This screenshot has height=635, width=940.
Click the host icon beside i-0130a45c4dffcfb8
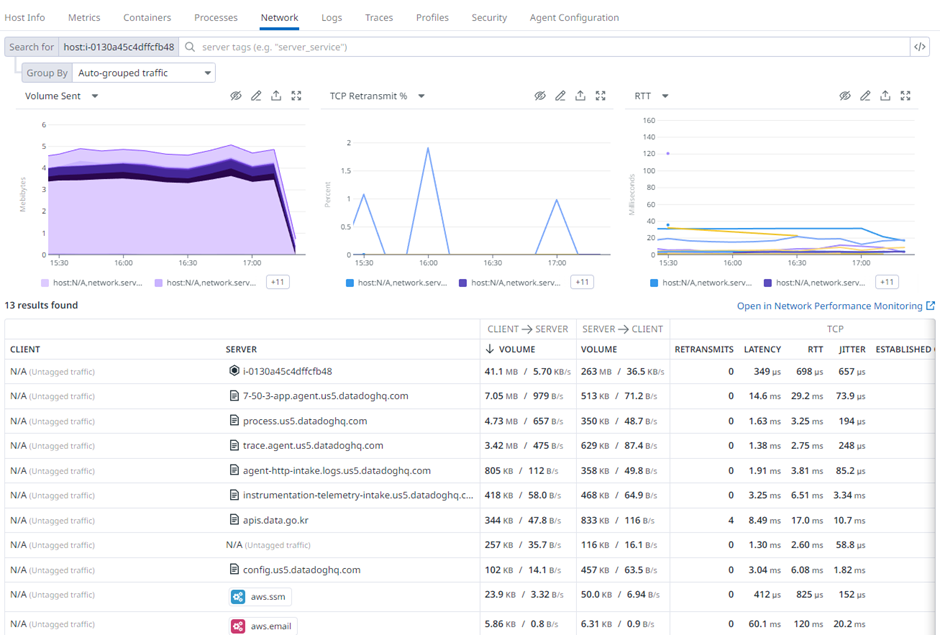(234, 371)
